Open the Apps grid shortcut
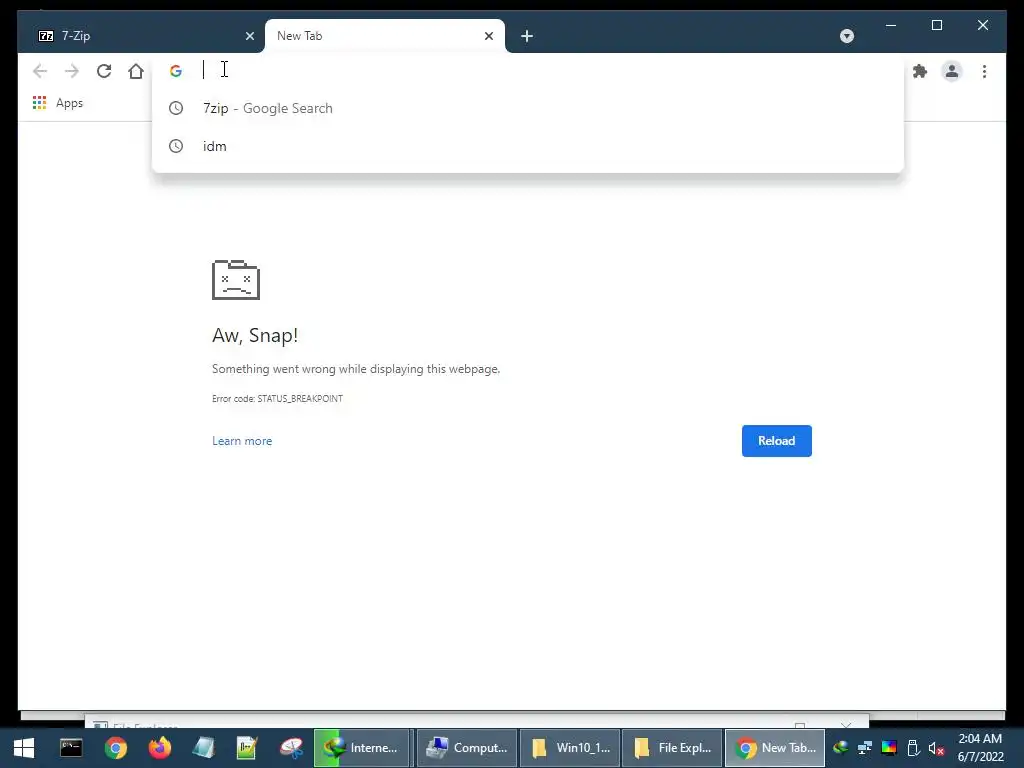This screenshot has height=768, width=1024. (x=57, y=103)
